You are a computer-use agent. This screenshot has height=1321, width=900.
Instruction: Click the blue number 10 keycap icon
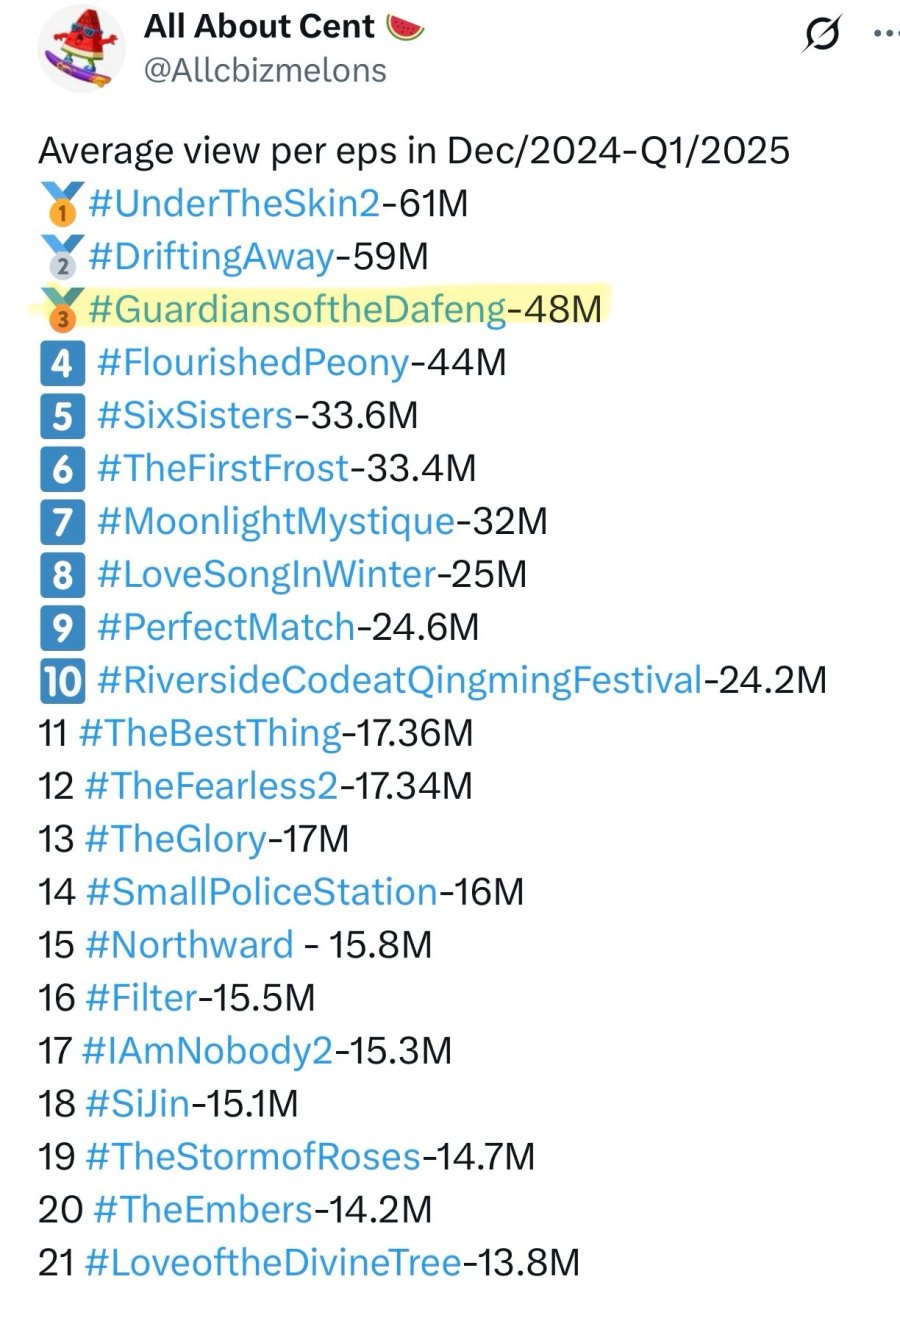[62, 681]
